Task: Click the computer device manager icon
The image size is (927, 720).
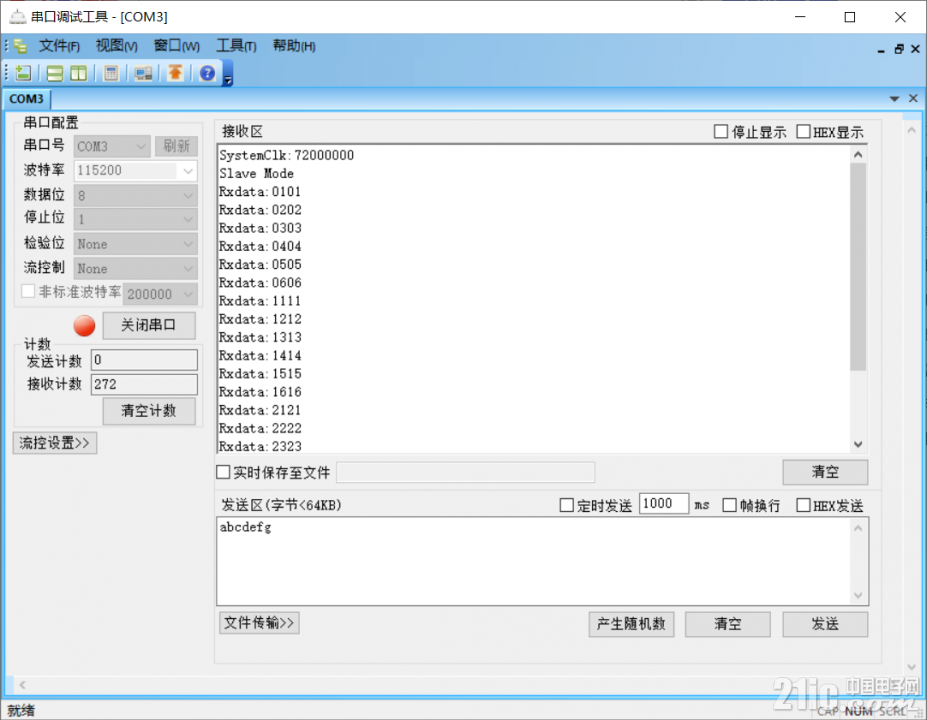Action: (x=143, y=73)
